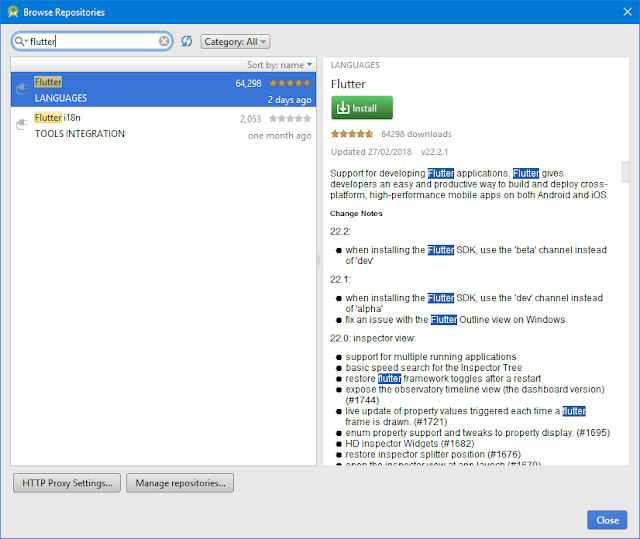The width and height of the screenshot is (640, 539).
Task: Click the Flutter title in details pane
Action: tap(348, 84)
